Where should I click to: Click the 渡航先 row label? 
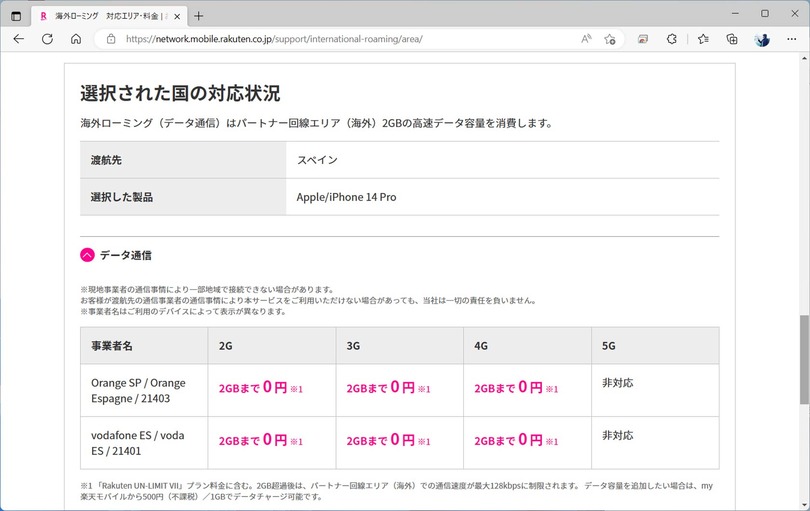point(183,160)
